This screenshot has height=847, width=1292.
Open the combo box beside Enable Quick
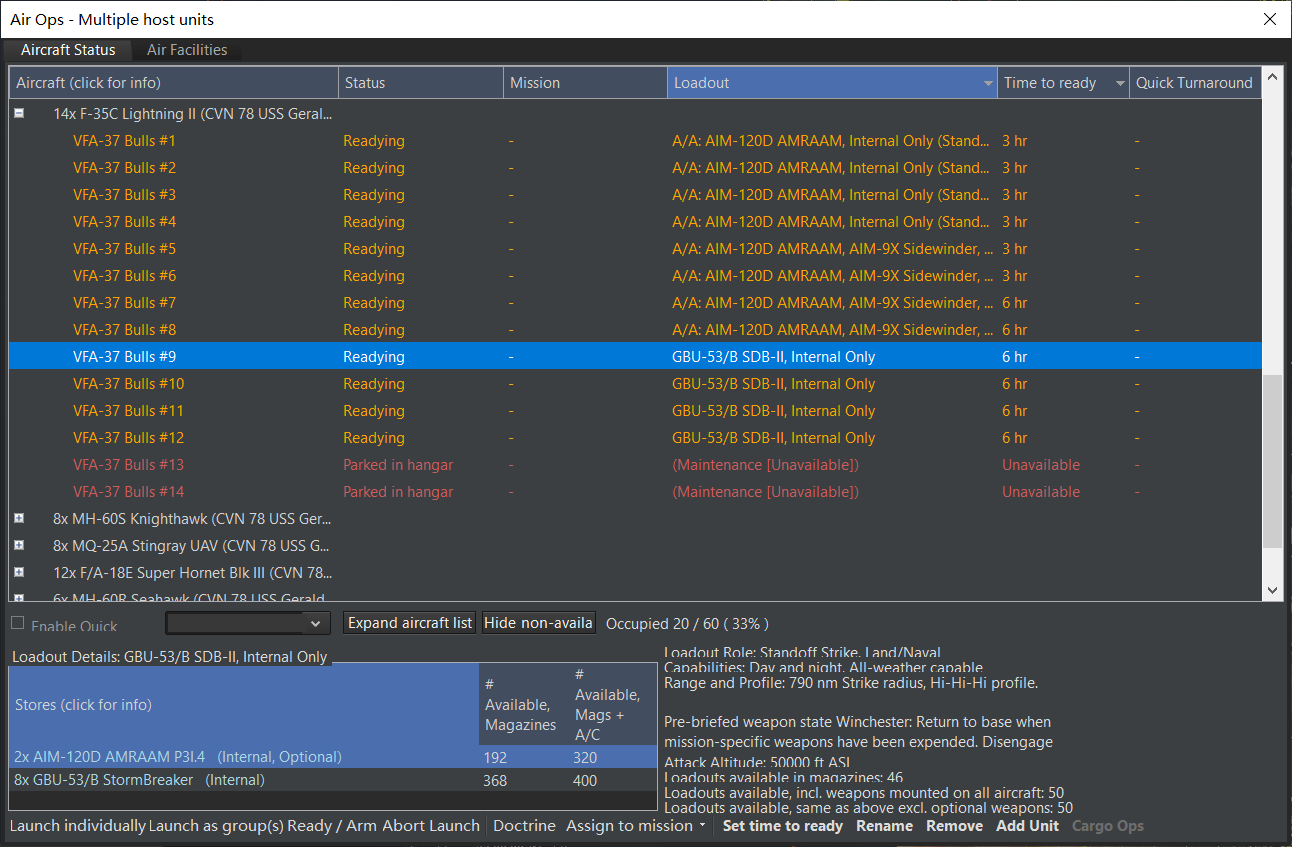[248, 623]
